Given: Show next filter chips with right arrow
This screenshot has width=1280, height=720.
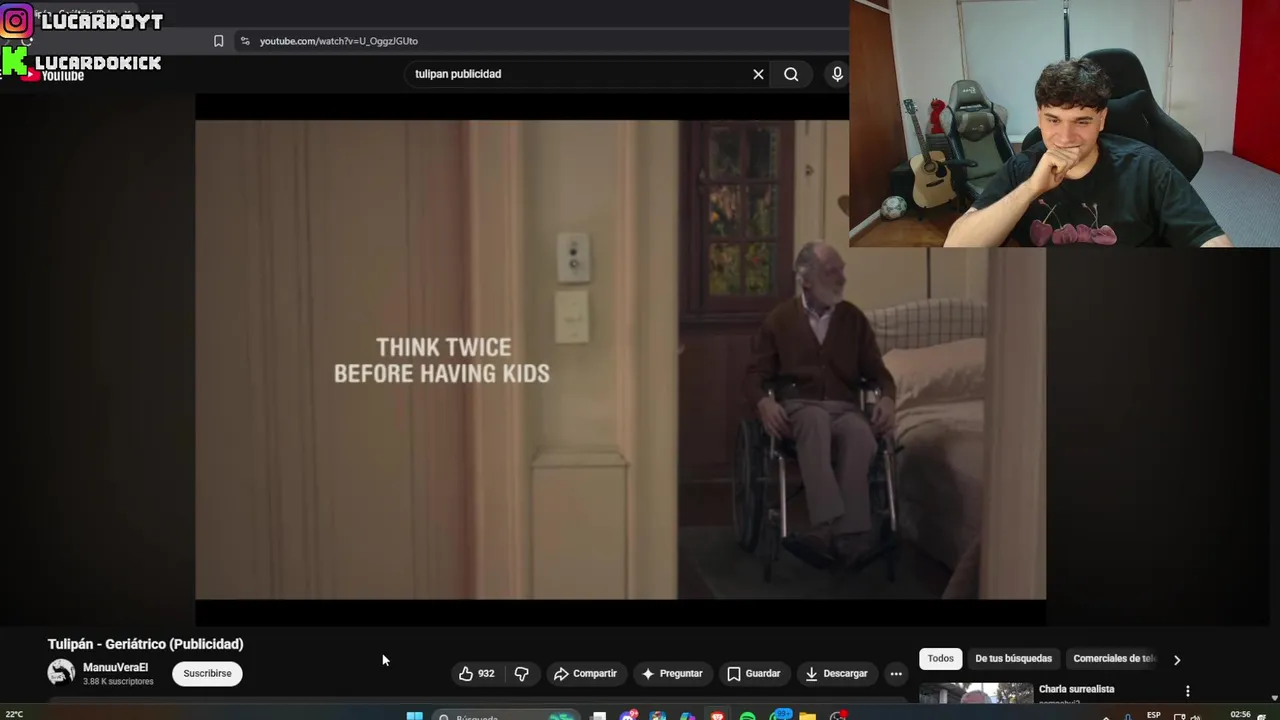Looking at the screenshot, I should pos(1176,659).
